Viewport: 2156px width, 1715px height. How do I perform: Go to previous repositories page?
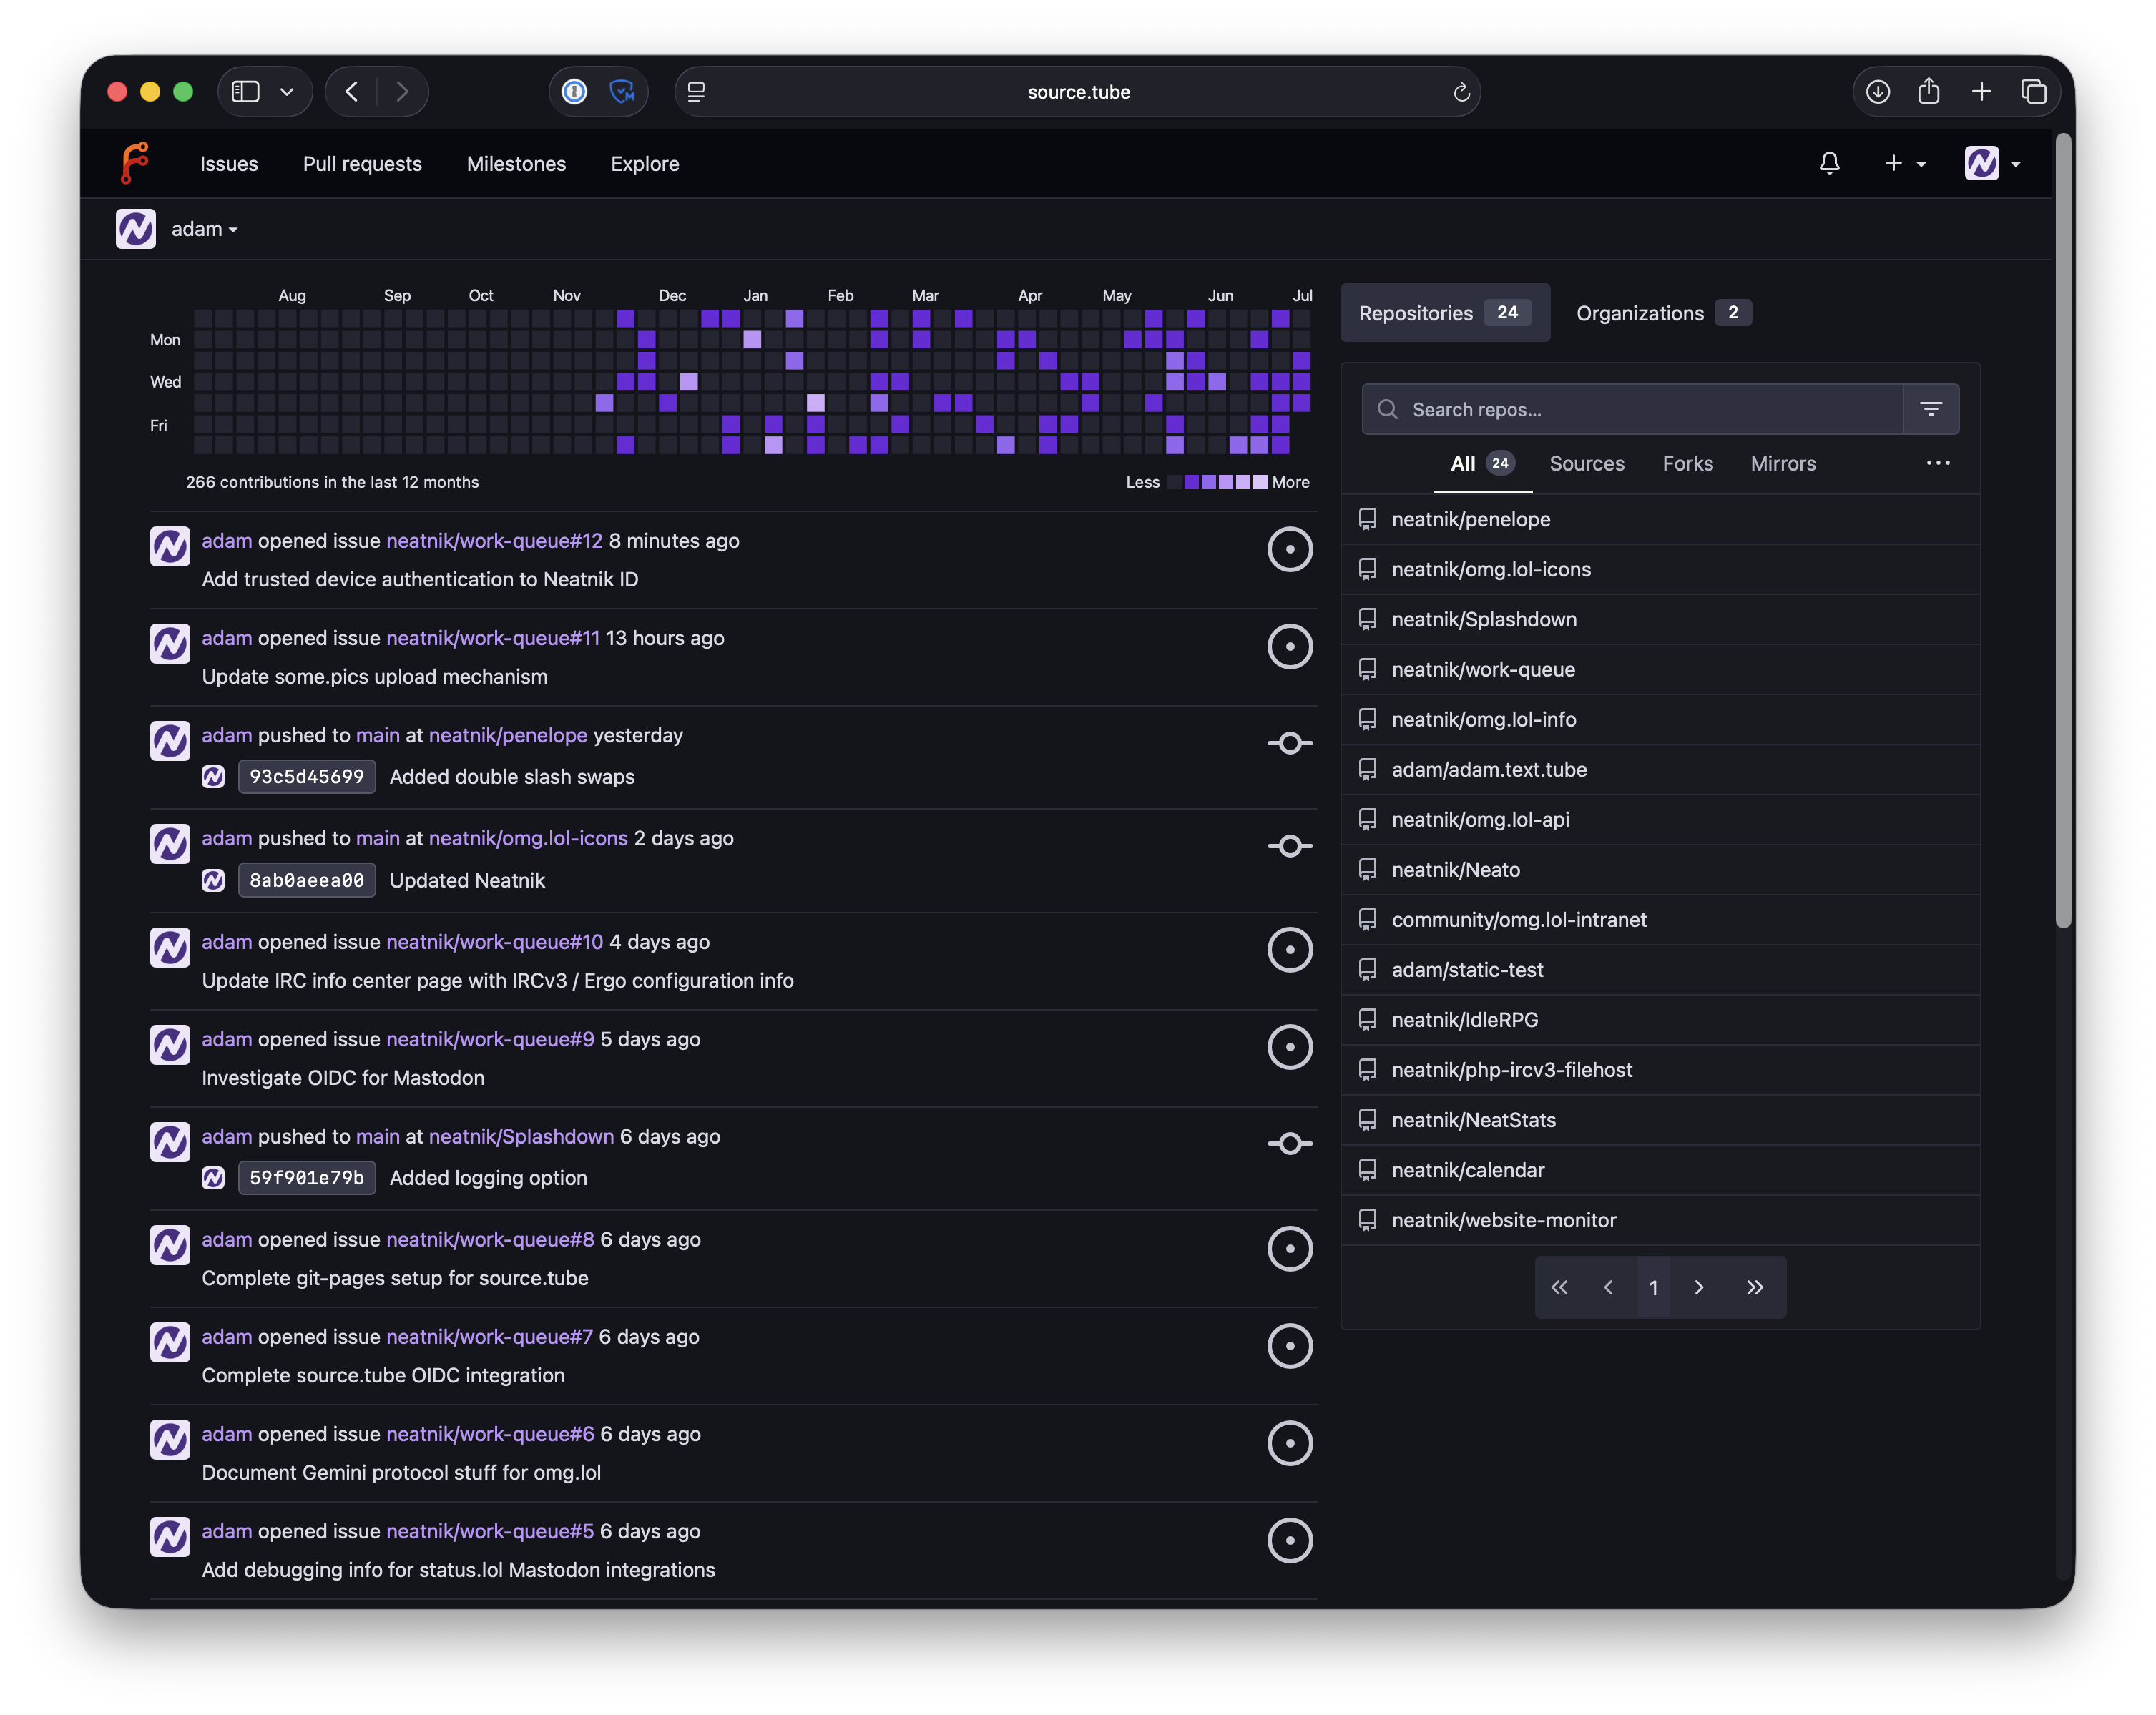point(1608,1287)
